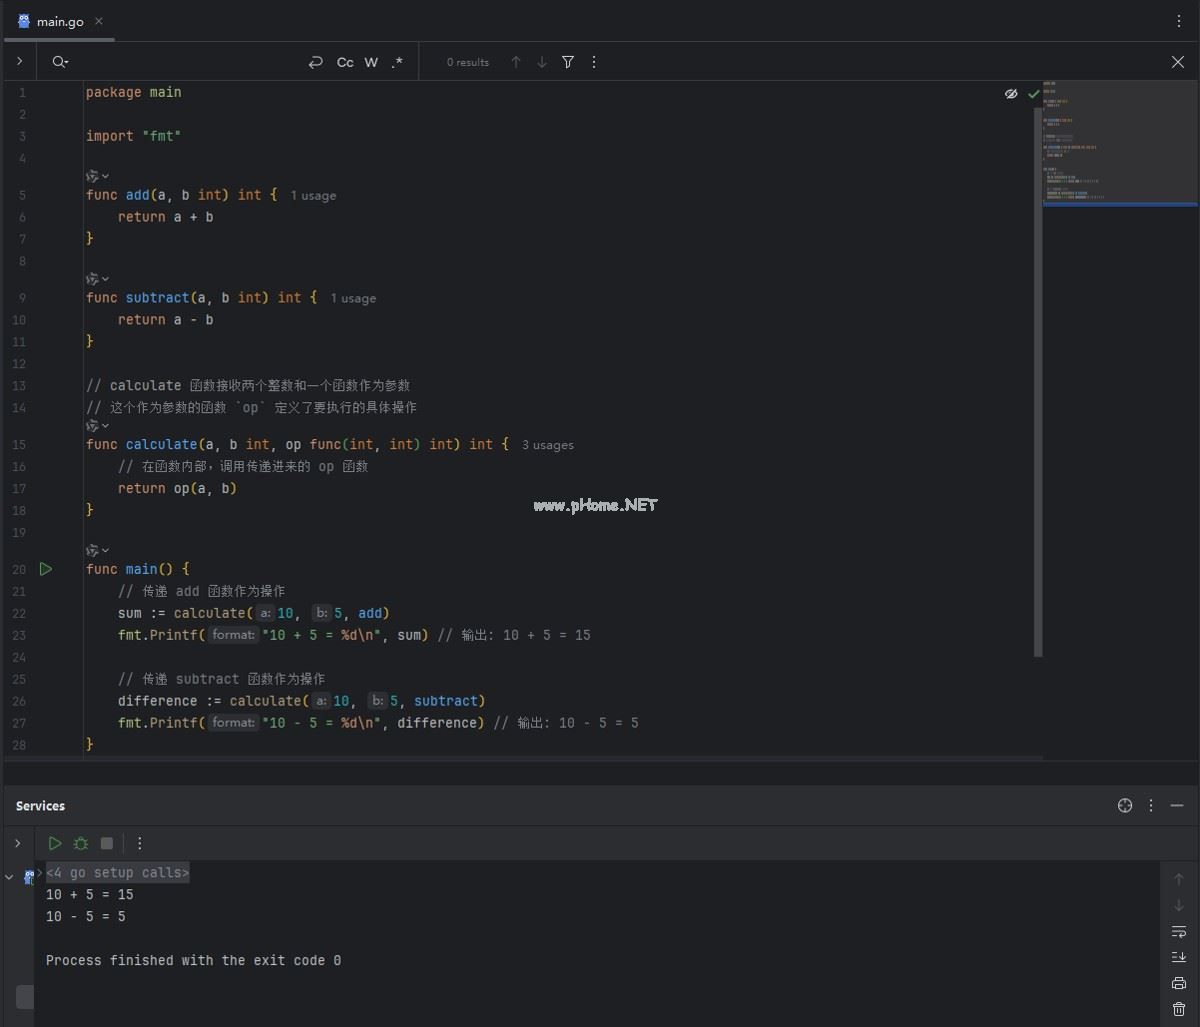Enable the regex (.*) search option
The width and height of the screenshot is (1200, 1027).
(397, 62)
